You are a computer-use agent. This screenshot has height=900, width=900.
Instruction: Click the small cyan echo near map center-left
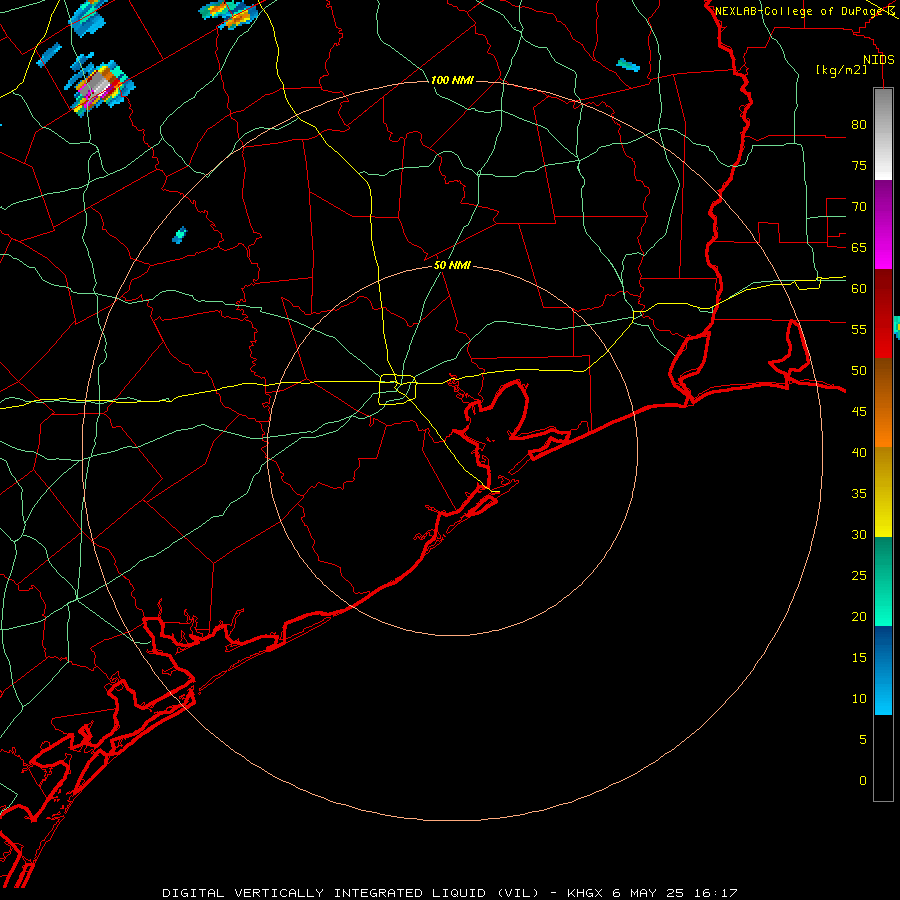[180, 235]
